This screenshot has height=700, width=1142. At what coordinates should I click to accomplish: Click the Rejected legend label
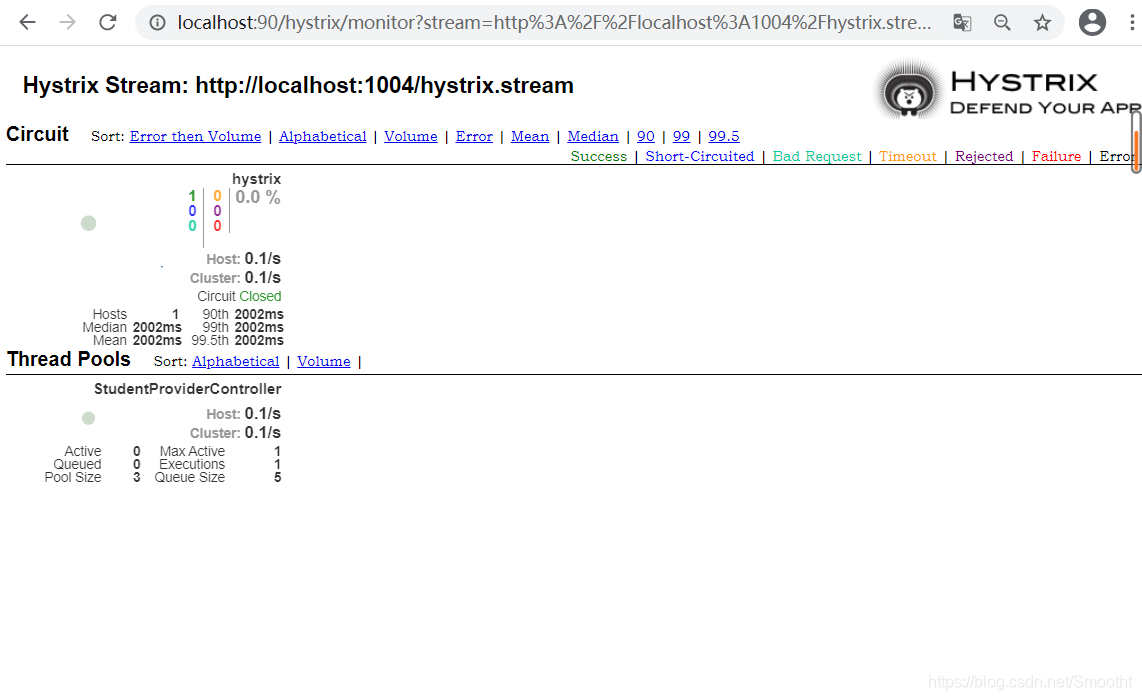pyautogui.click(x=984, y=156)
